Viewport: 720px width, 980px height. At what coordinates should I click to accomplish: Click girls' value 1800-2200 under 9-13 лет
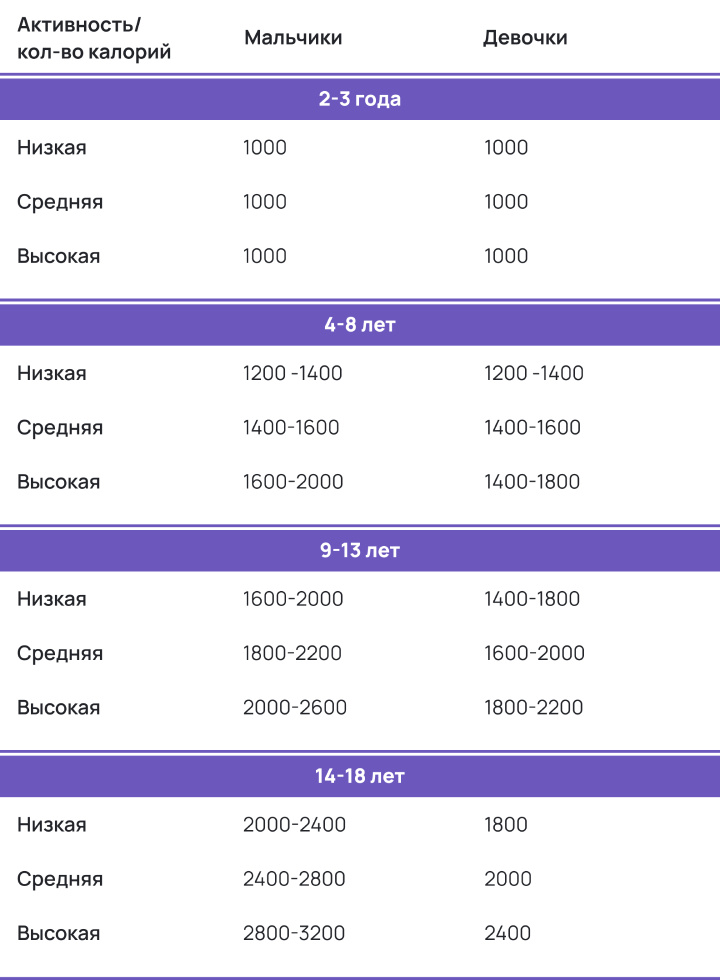coord(534,707)
